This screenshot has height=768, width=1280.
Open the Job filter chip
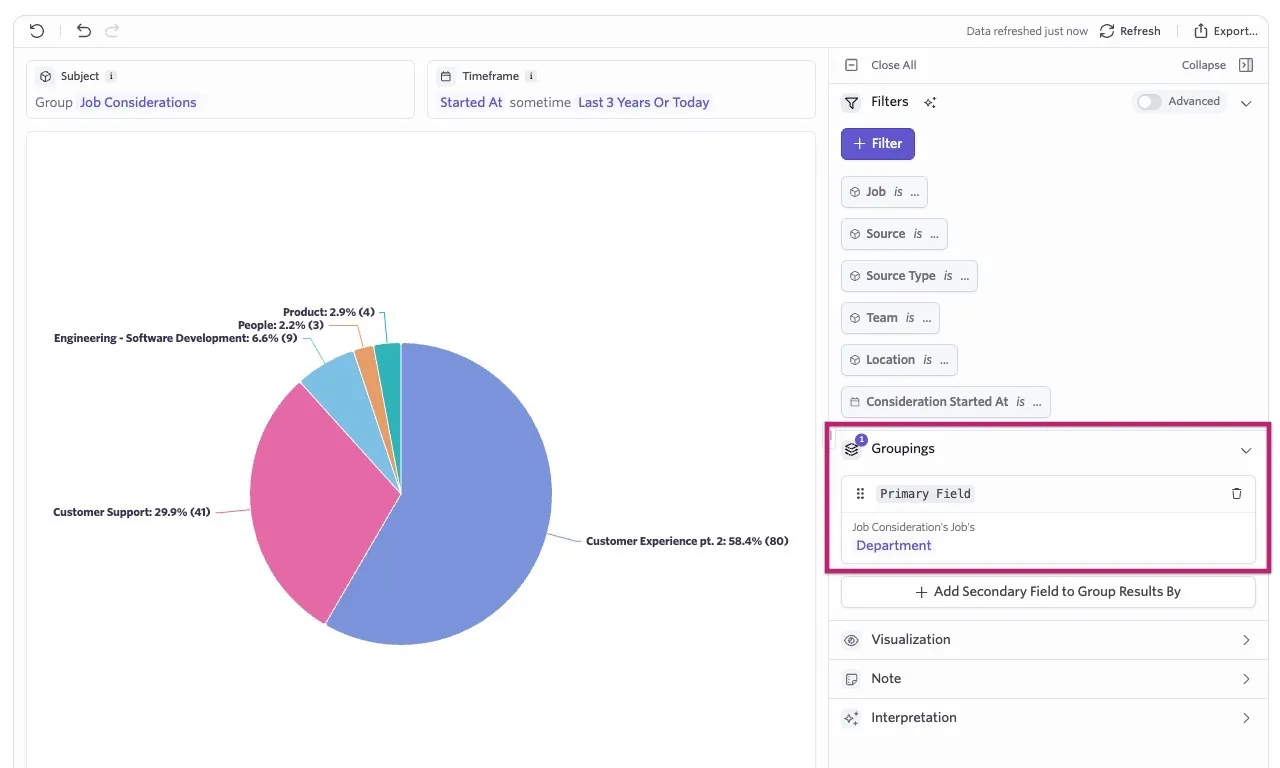coord(884,192)
